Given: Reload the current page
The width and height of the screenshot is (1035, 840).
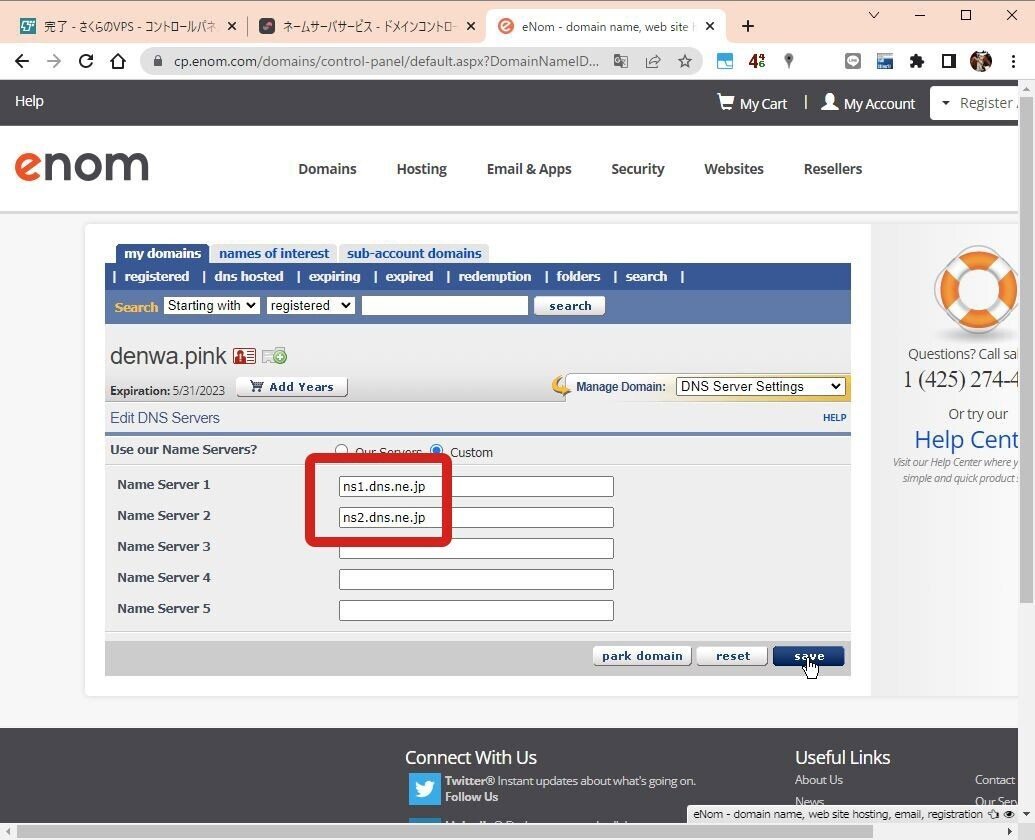Looking at the screenshot, I should point(86,61).
